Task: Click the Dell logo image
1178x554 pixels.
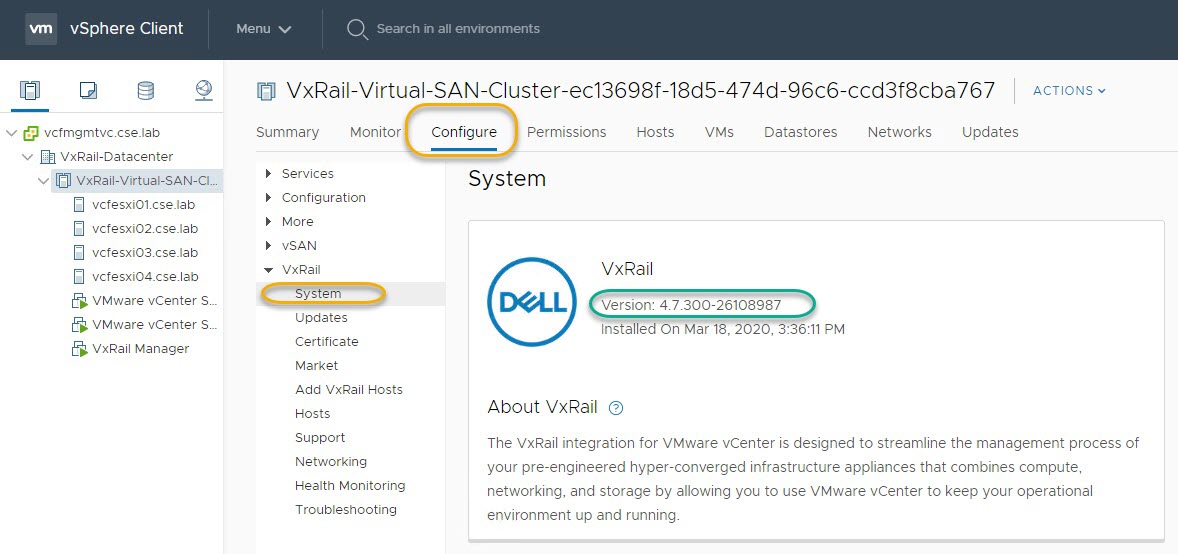Action: click(x=530, y=302)
